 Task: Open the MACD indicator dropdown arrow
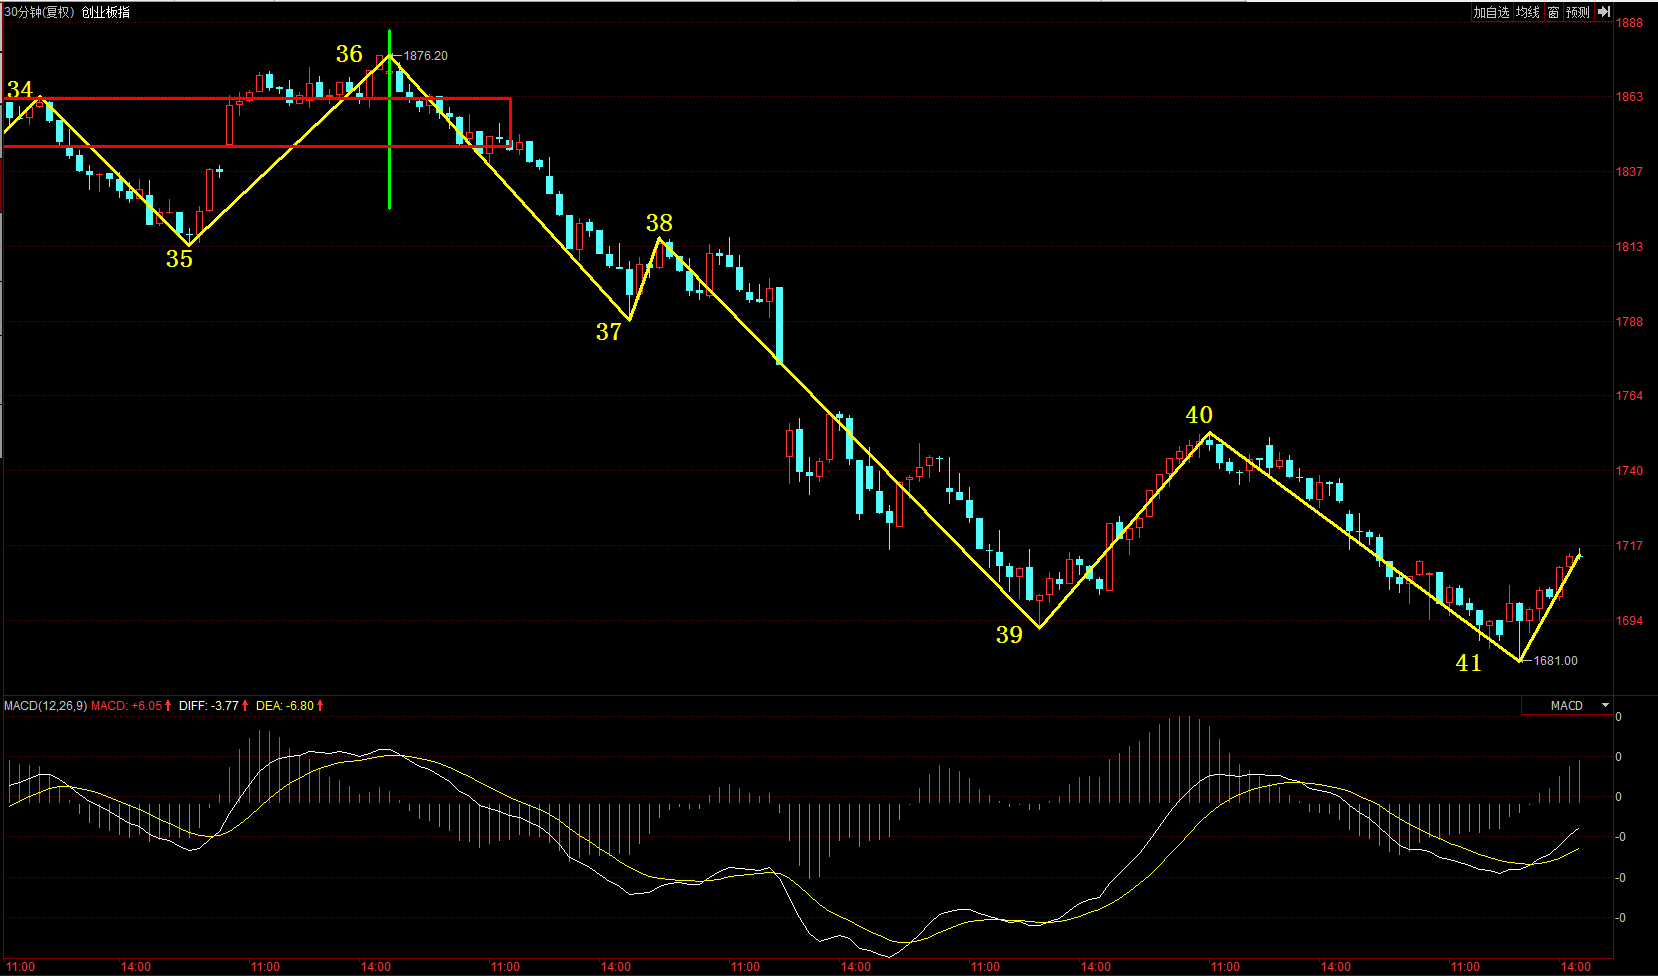1605,705
